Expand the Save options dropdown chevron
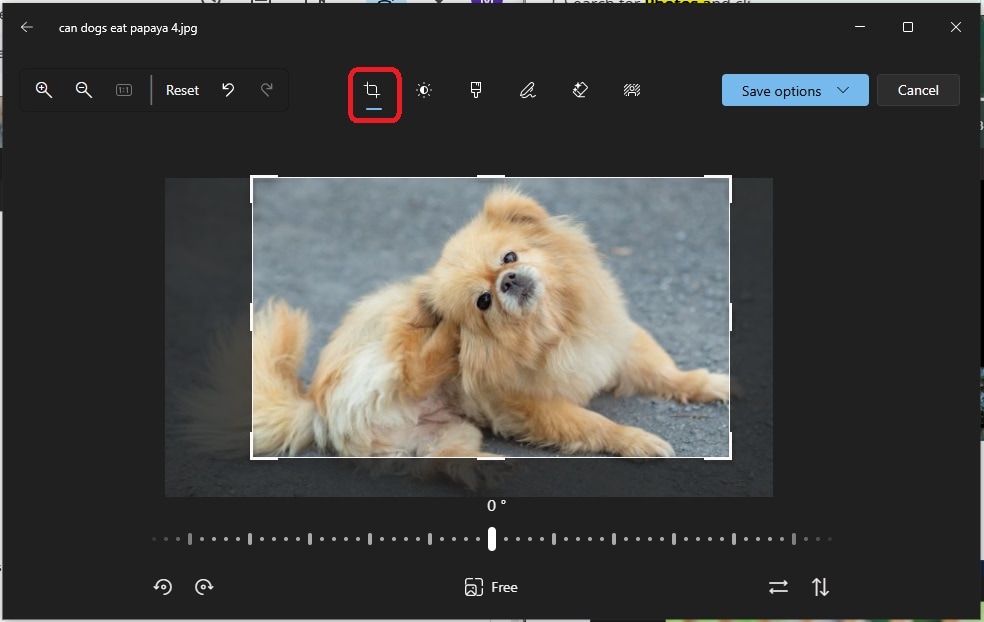The width and height of the screenshot is (984, 622). coord(843,90)
